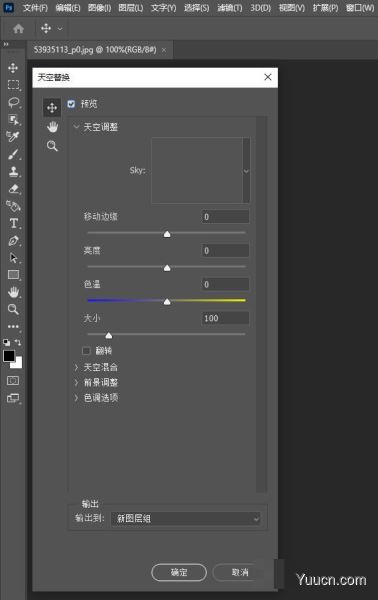Select Zoom tool in Sky Replacement dialog
This screenshot has width=378, height=600.
(x=52, y=146)
